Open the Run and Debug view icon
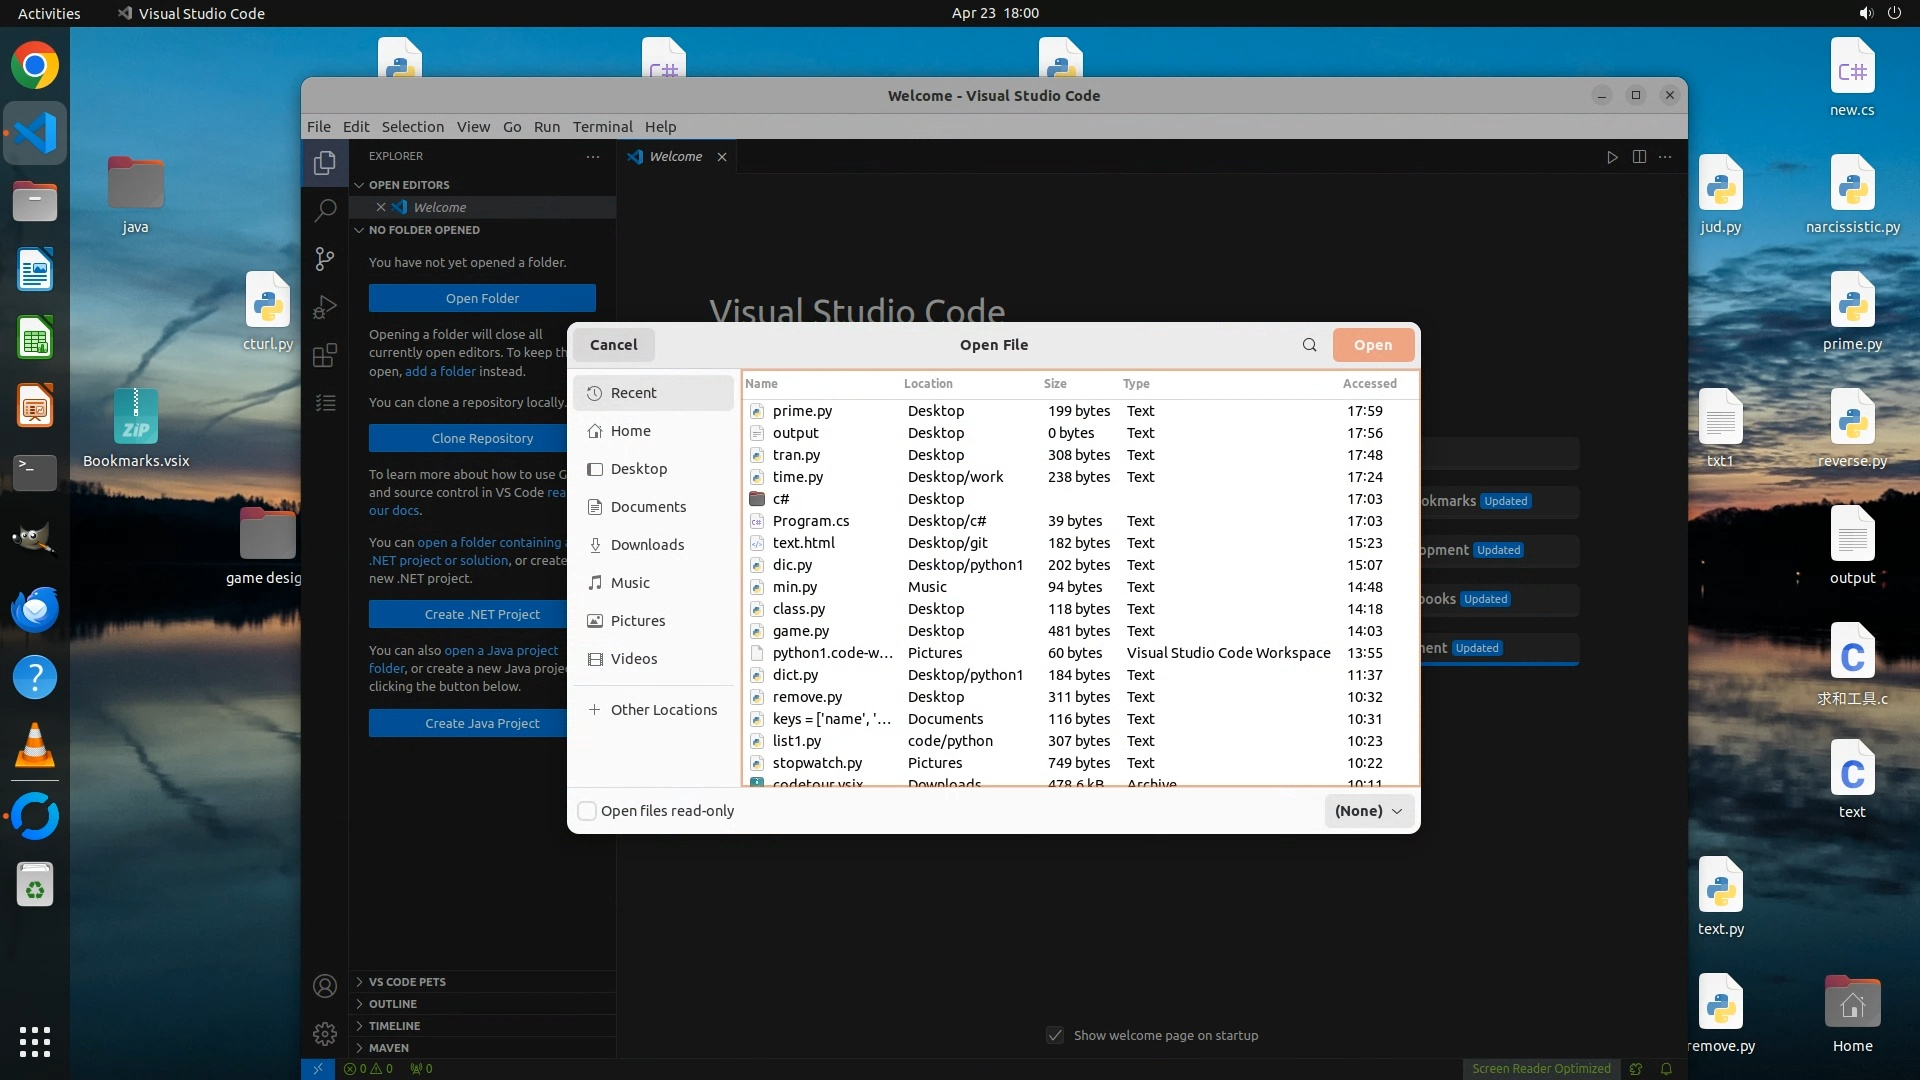The width and height of the screenshot is (1920, 1080). click(x=325, y=307)
